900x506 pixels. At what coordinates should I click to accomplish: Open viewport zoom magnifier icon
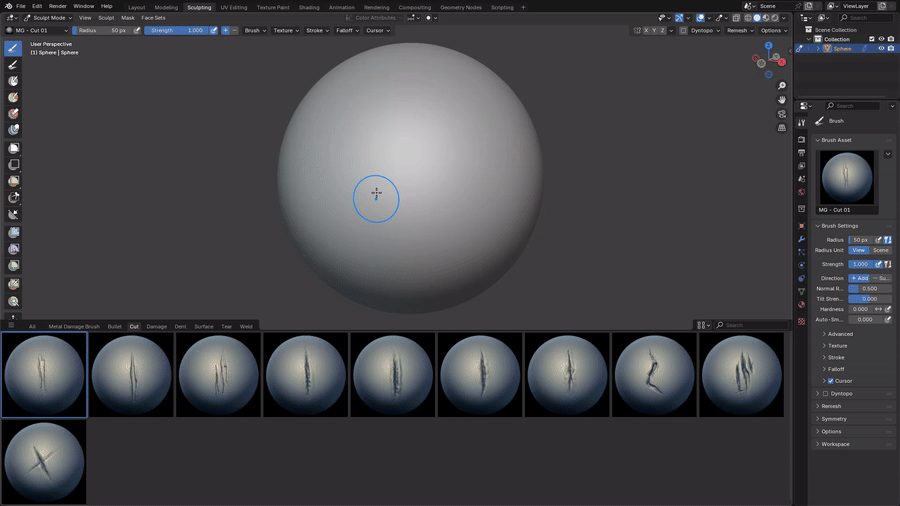tap(781, 85)
